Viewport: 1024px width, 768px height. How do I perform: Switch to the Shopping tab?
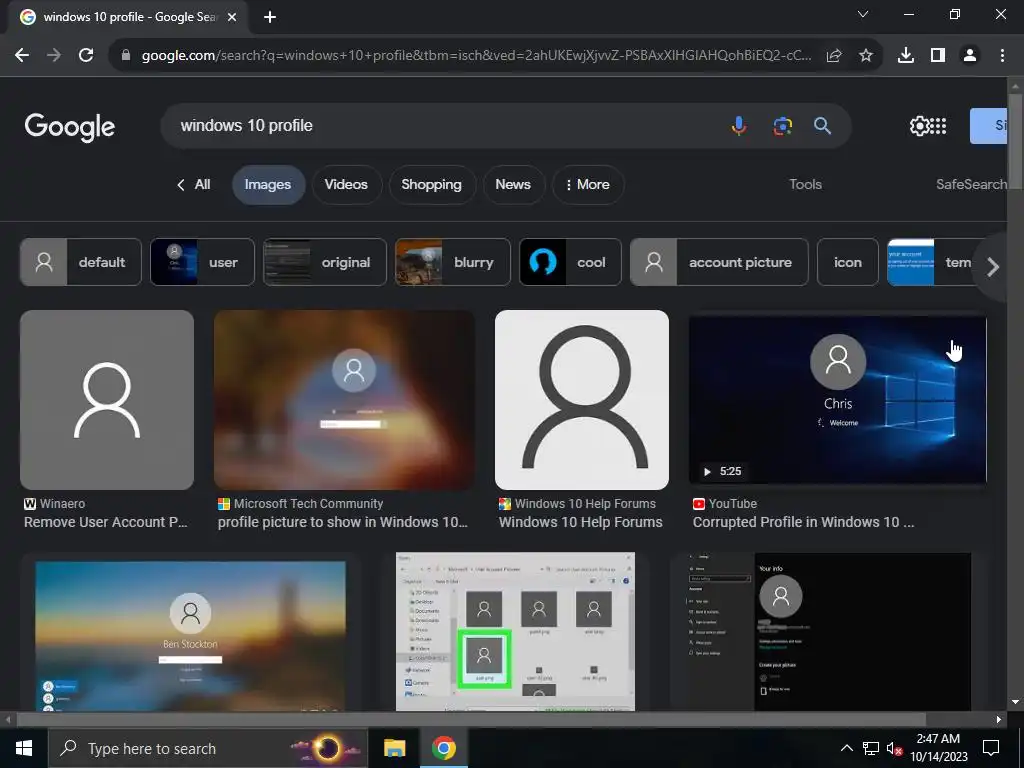pyautogui.click(x=432, y=185)
